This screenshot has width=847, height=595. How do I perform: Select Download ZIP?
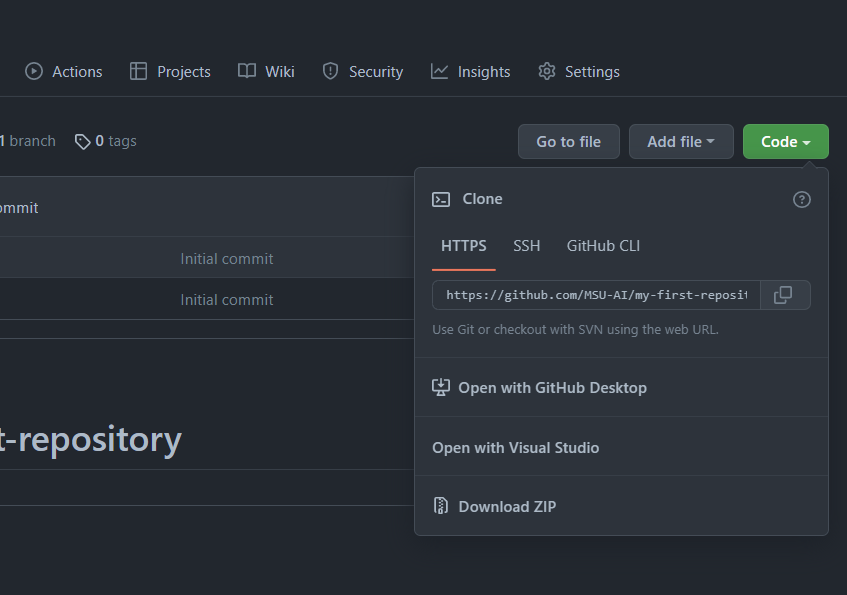tap(621, 506)
